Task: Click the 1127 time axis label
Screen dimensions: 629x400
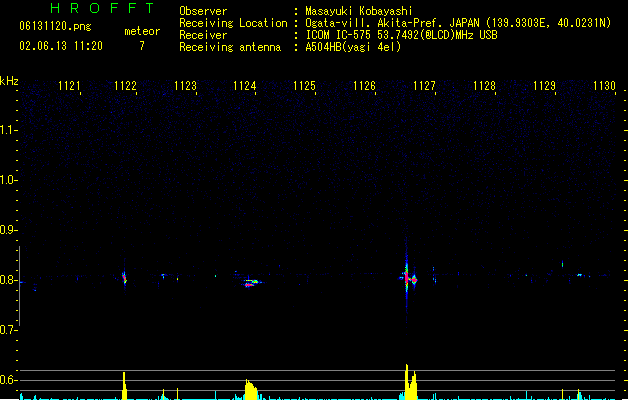Action: pyautogui.click(x=424, y=86)
